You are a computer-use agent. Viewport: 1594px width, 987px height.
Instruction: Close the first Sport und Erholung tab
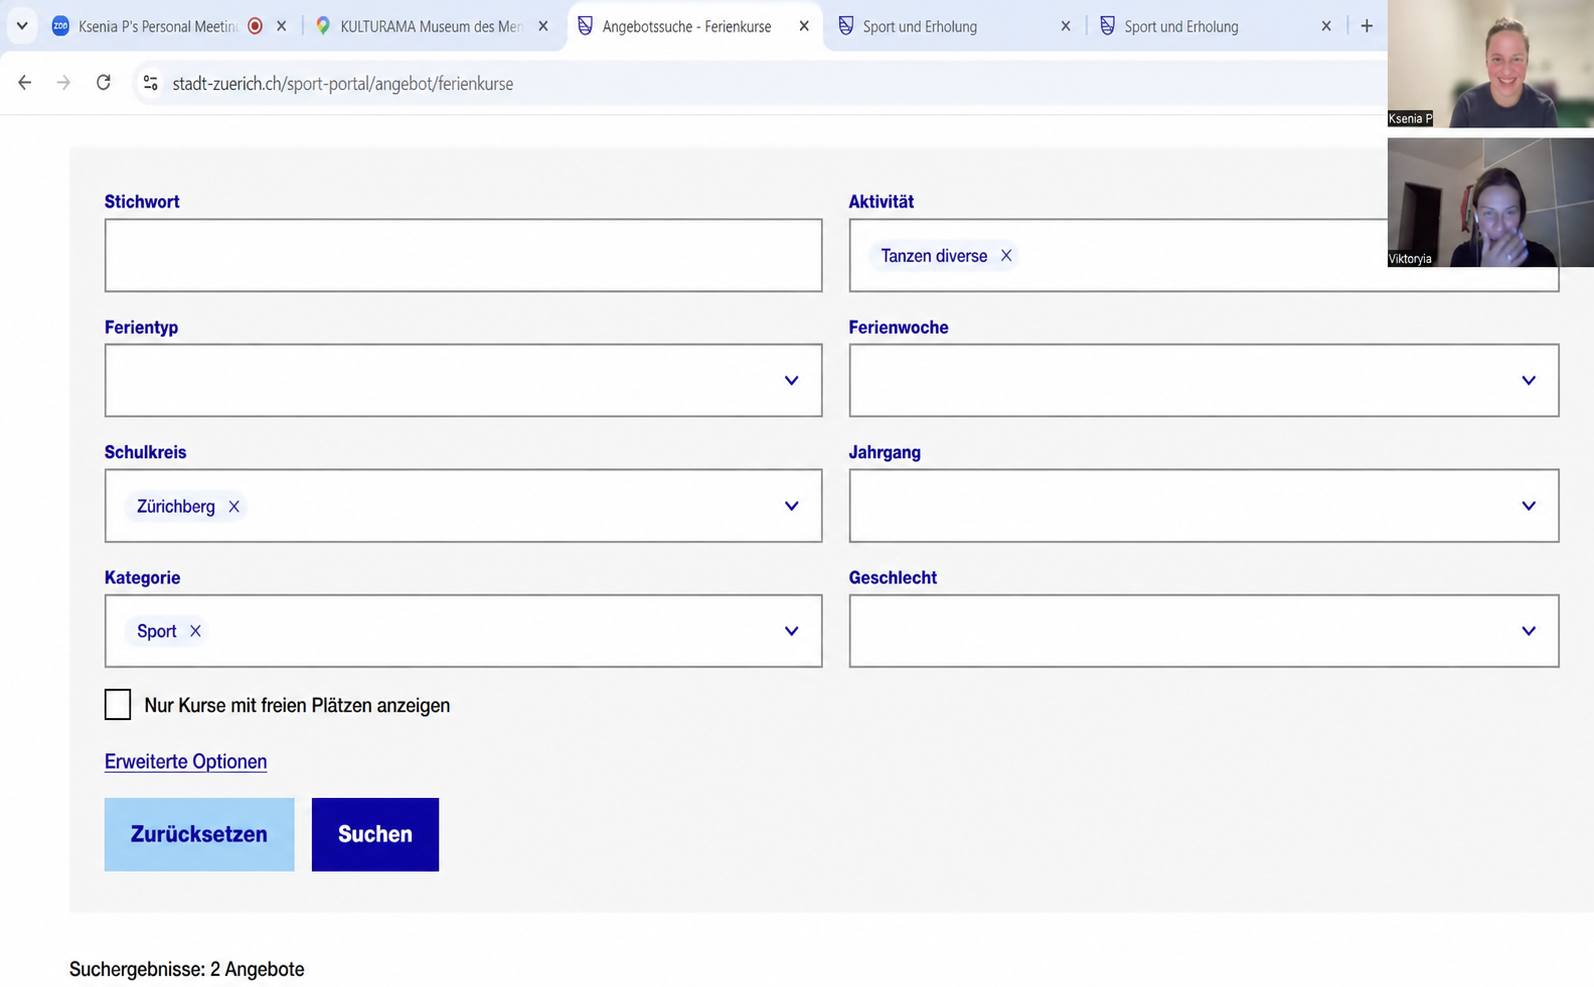1065,26
